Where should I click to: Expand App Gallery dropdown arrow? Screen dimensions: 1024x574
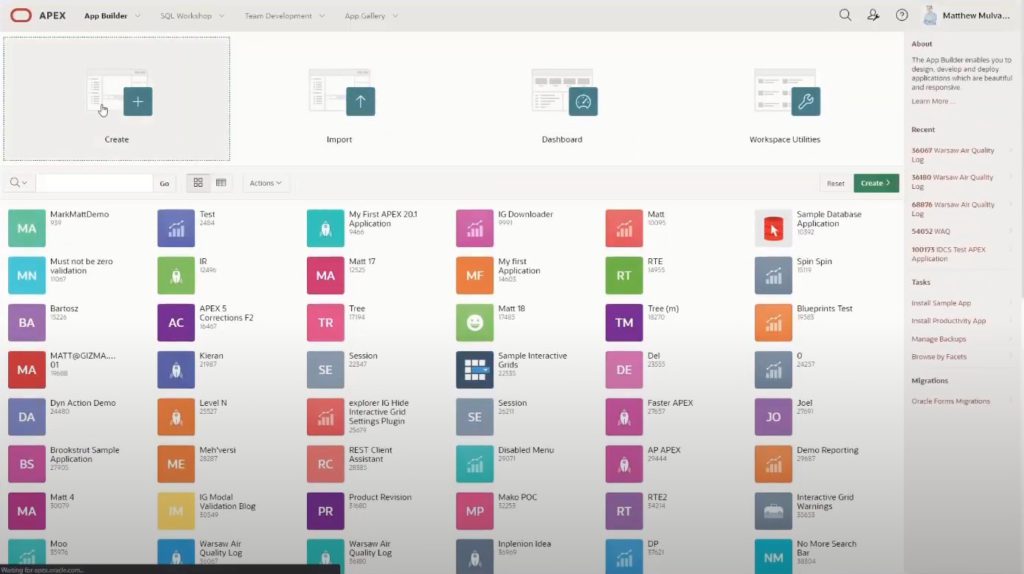pos(394,16)
